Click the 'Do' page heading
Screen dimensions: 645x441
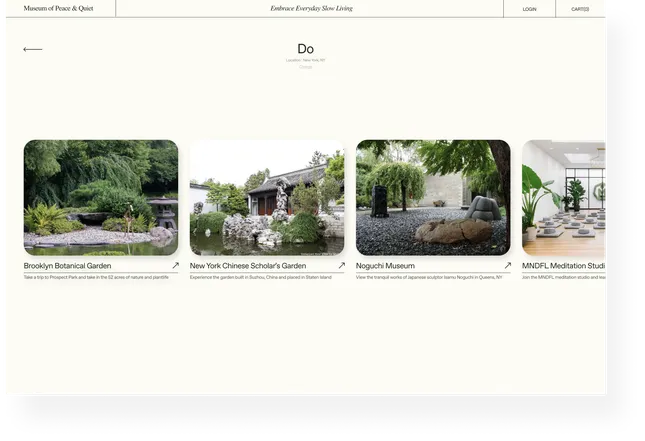[306, 49]
